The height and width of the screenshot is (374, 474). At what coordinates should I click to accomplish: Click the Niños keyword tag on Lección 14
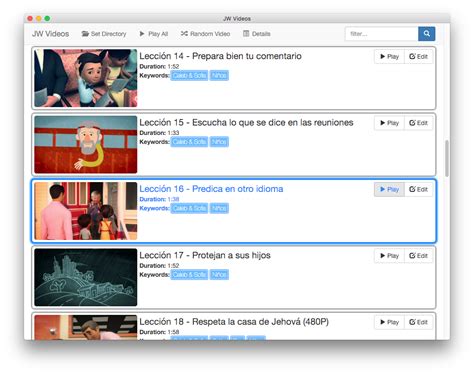click(219, 75)
